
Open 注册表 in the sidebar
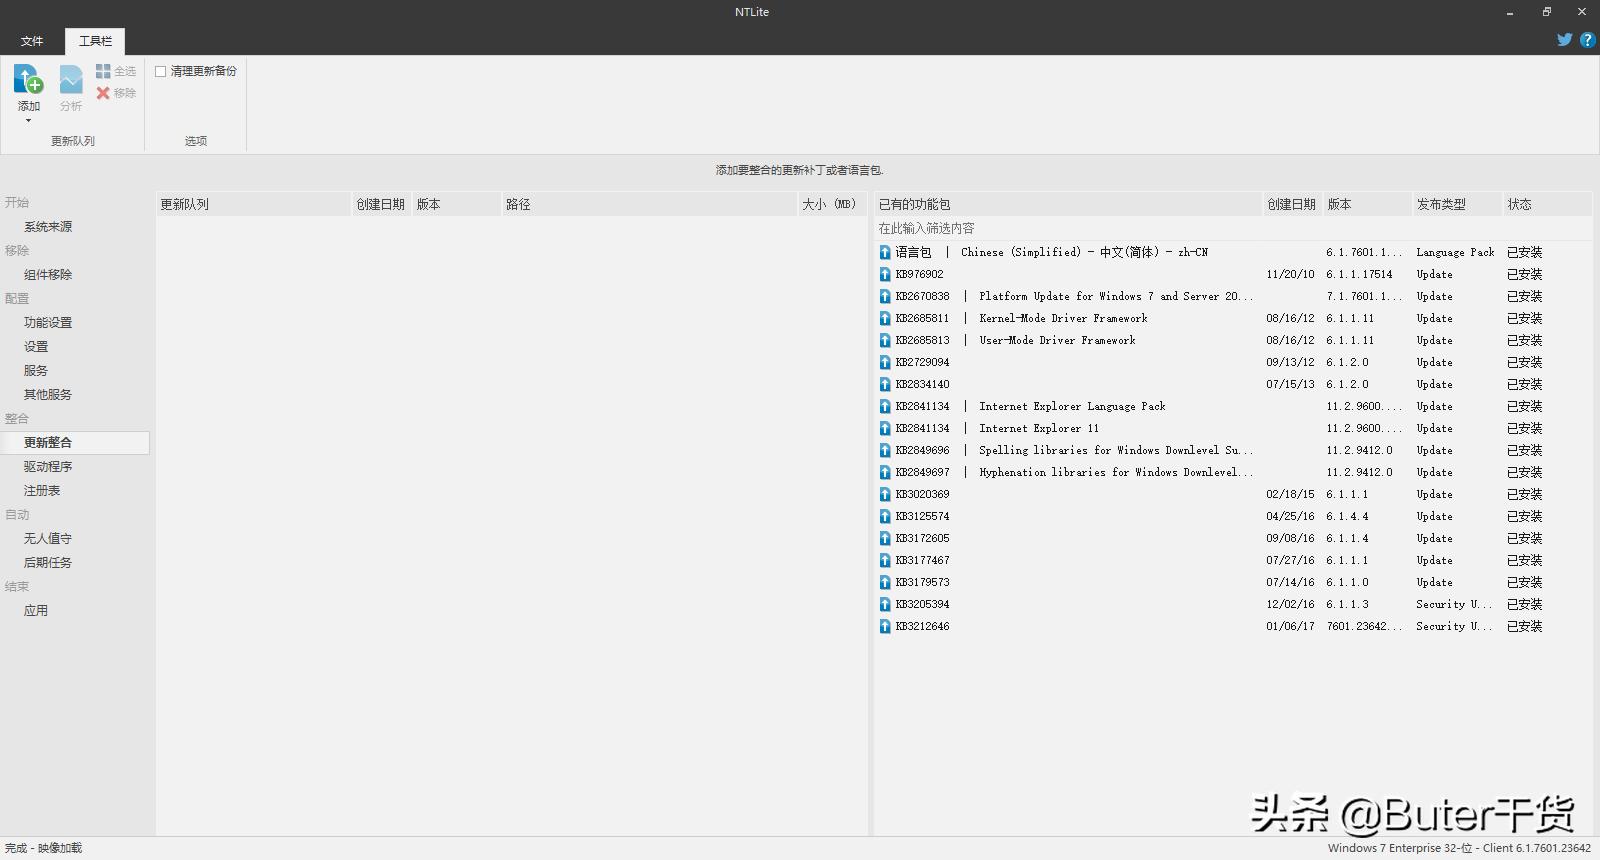point(42,491)
